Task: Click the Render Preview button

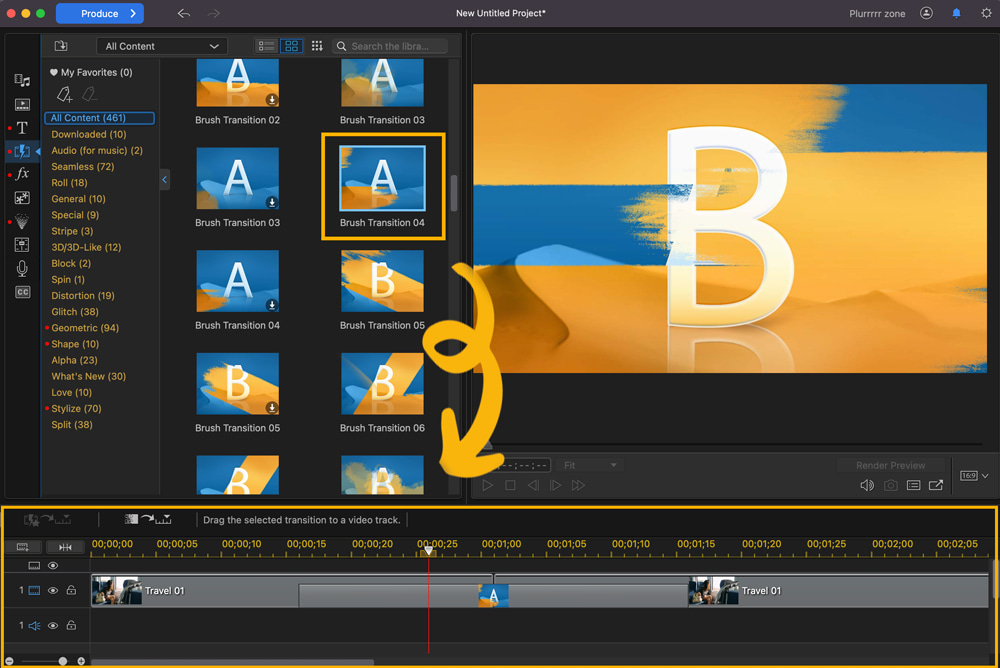Action: click(890, 464)
